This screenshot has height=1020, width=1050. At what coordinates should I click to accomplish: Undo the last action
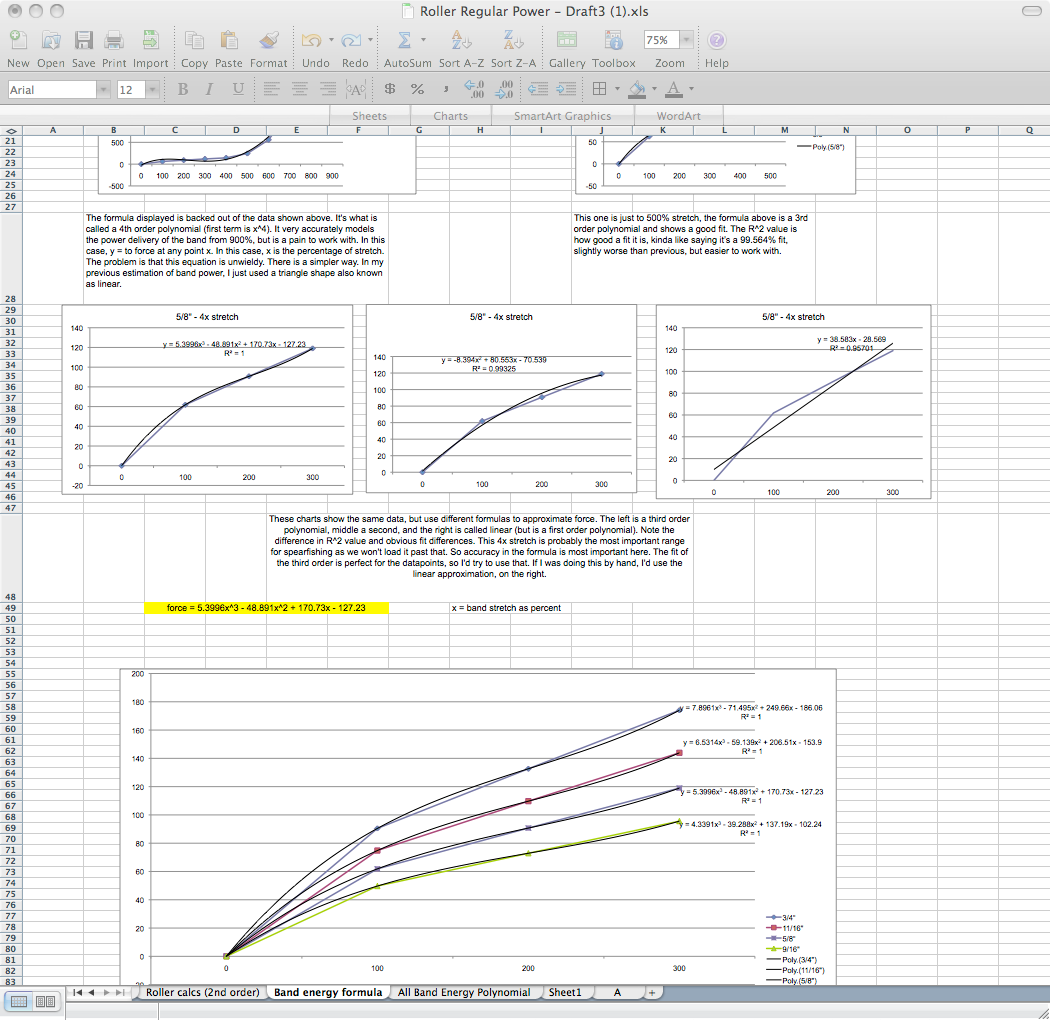tap(311, 41)
